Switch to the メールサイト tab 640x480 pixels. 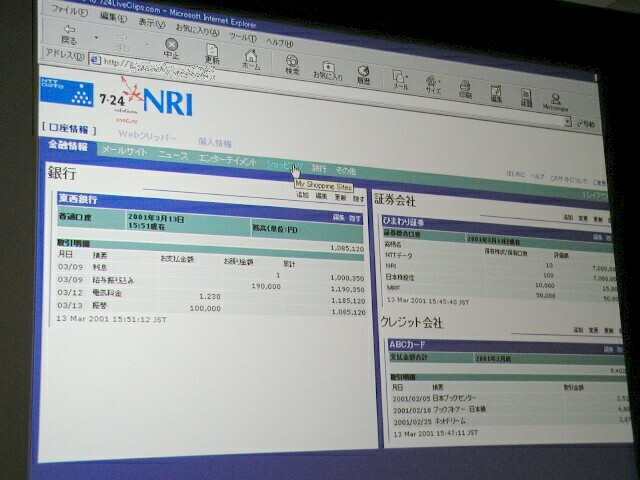pyautogui.click(x=125, y=151)
